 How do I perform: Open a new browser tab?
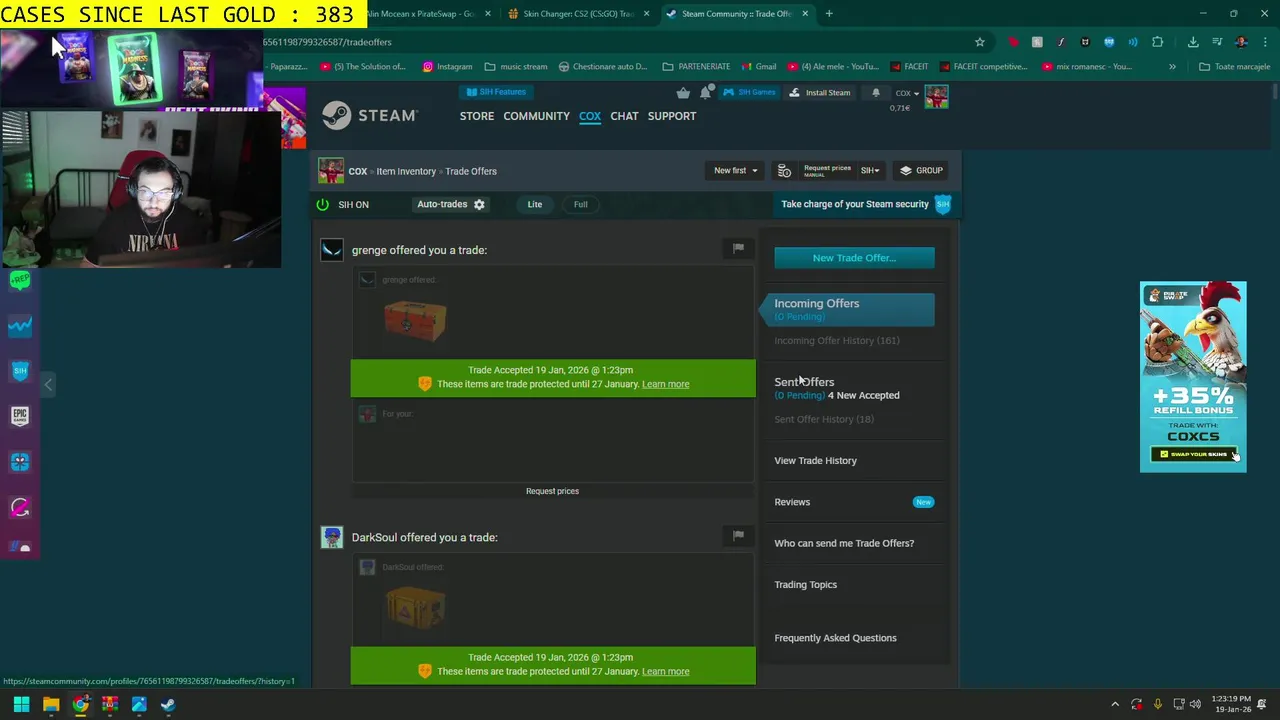829,14
